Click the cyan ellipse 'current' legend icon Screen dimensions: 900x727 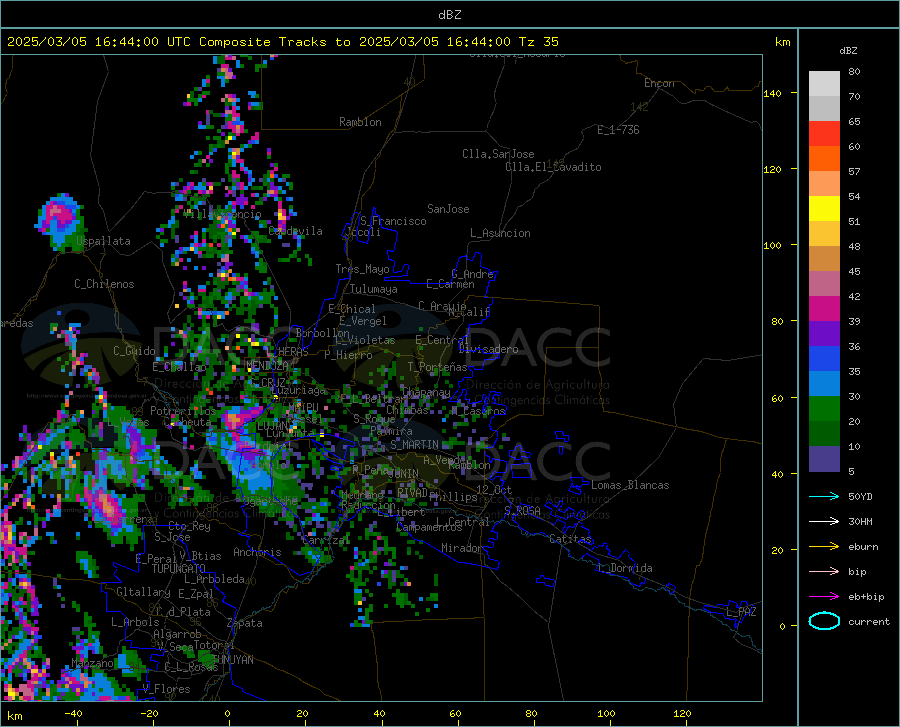pos(824,621)
